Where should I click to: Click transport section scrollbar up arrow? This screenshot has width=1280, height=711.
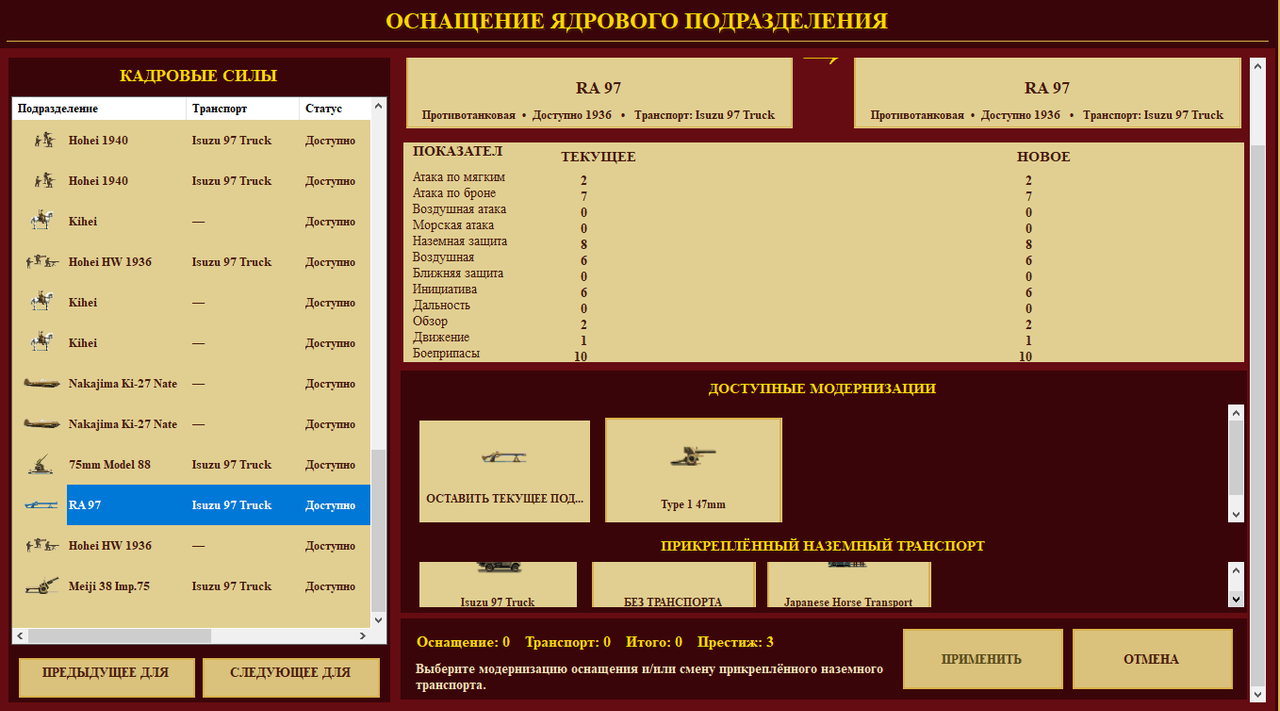pos(1235,570)
